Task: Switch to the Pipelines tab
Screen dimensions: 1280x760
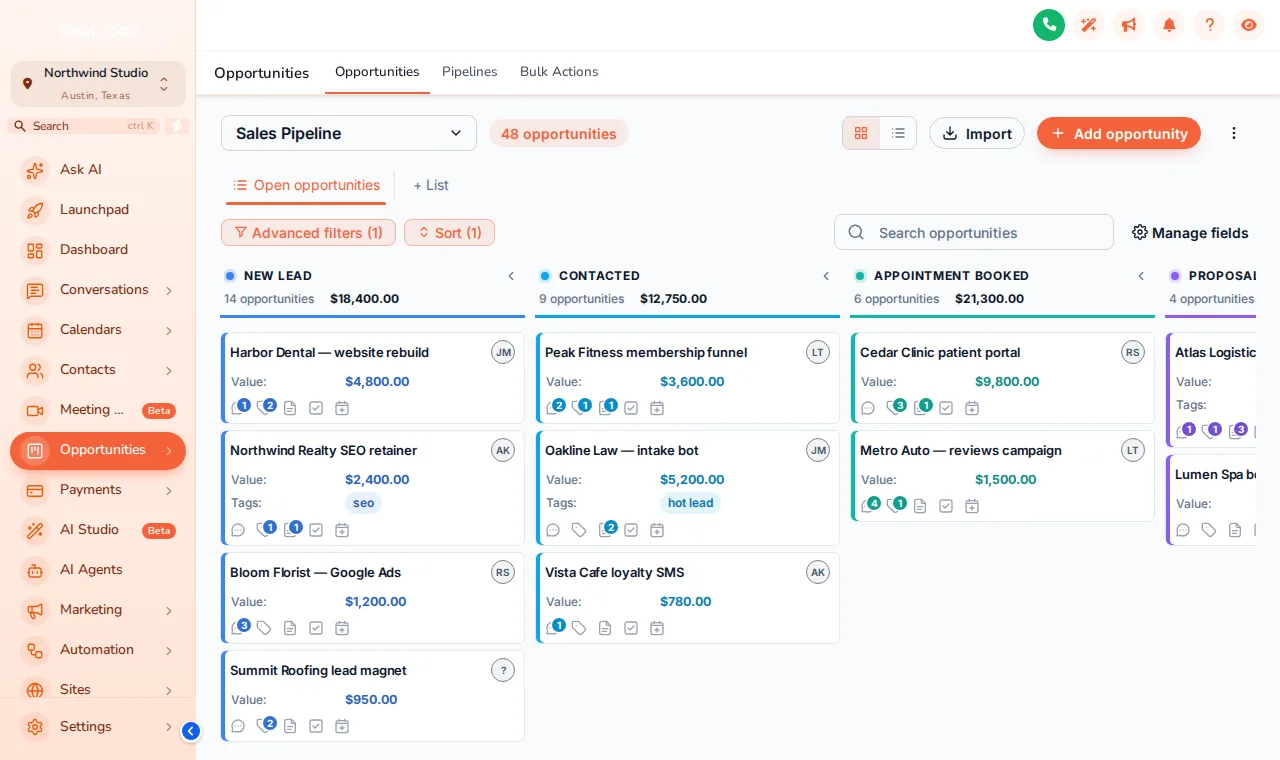Action: coord(470,72)
